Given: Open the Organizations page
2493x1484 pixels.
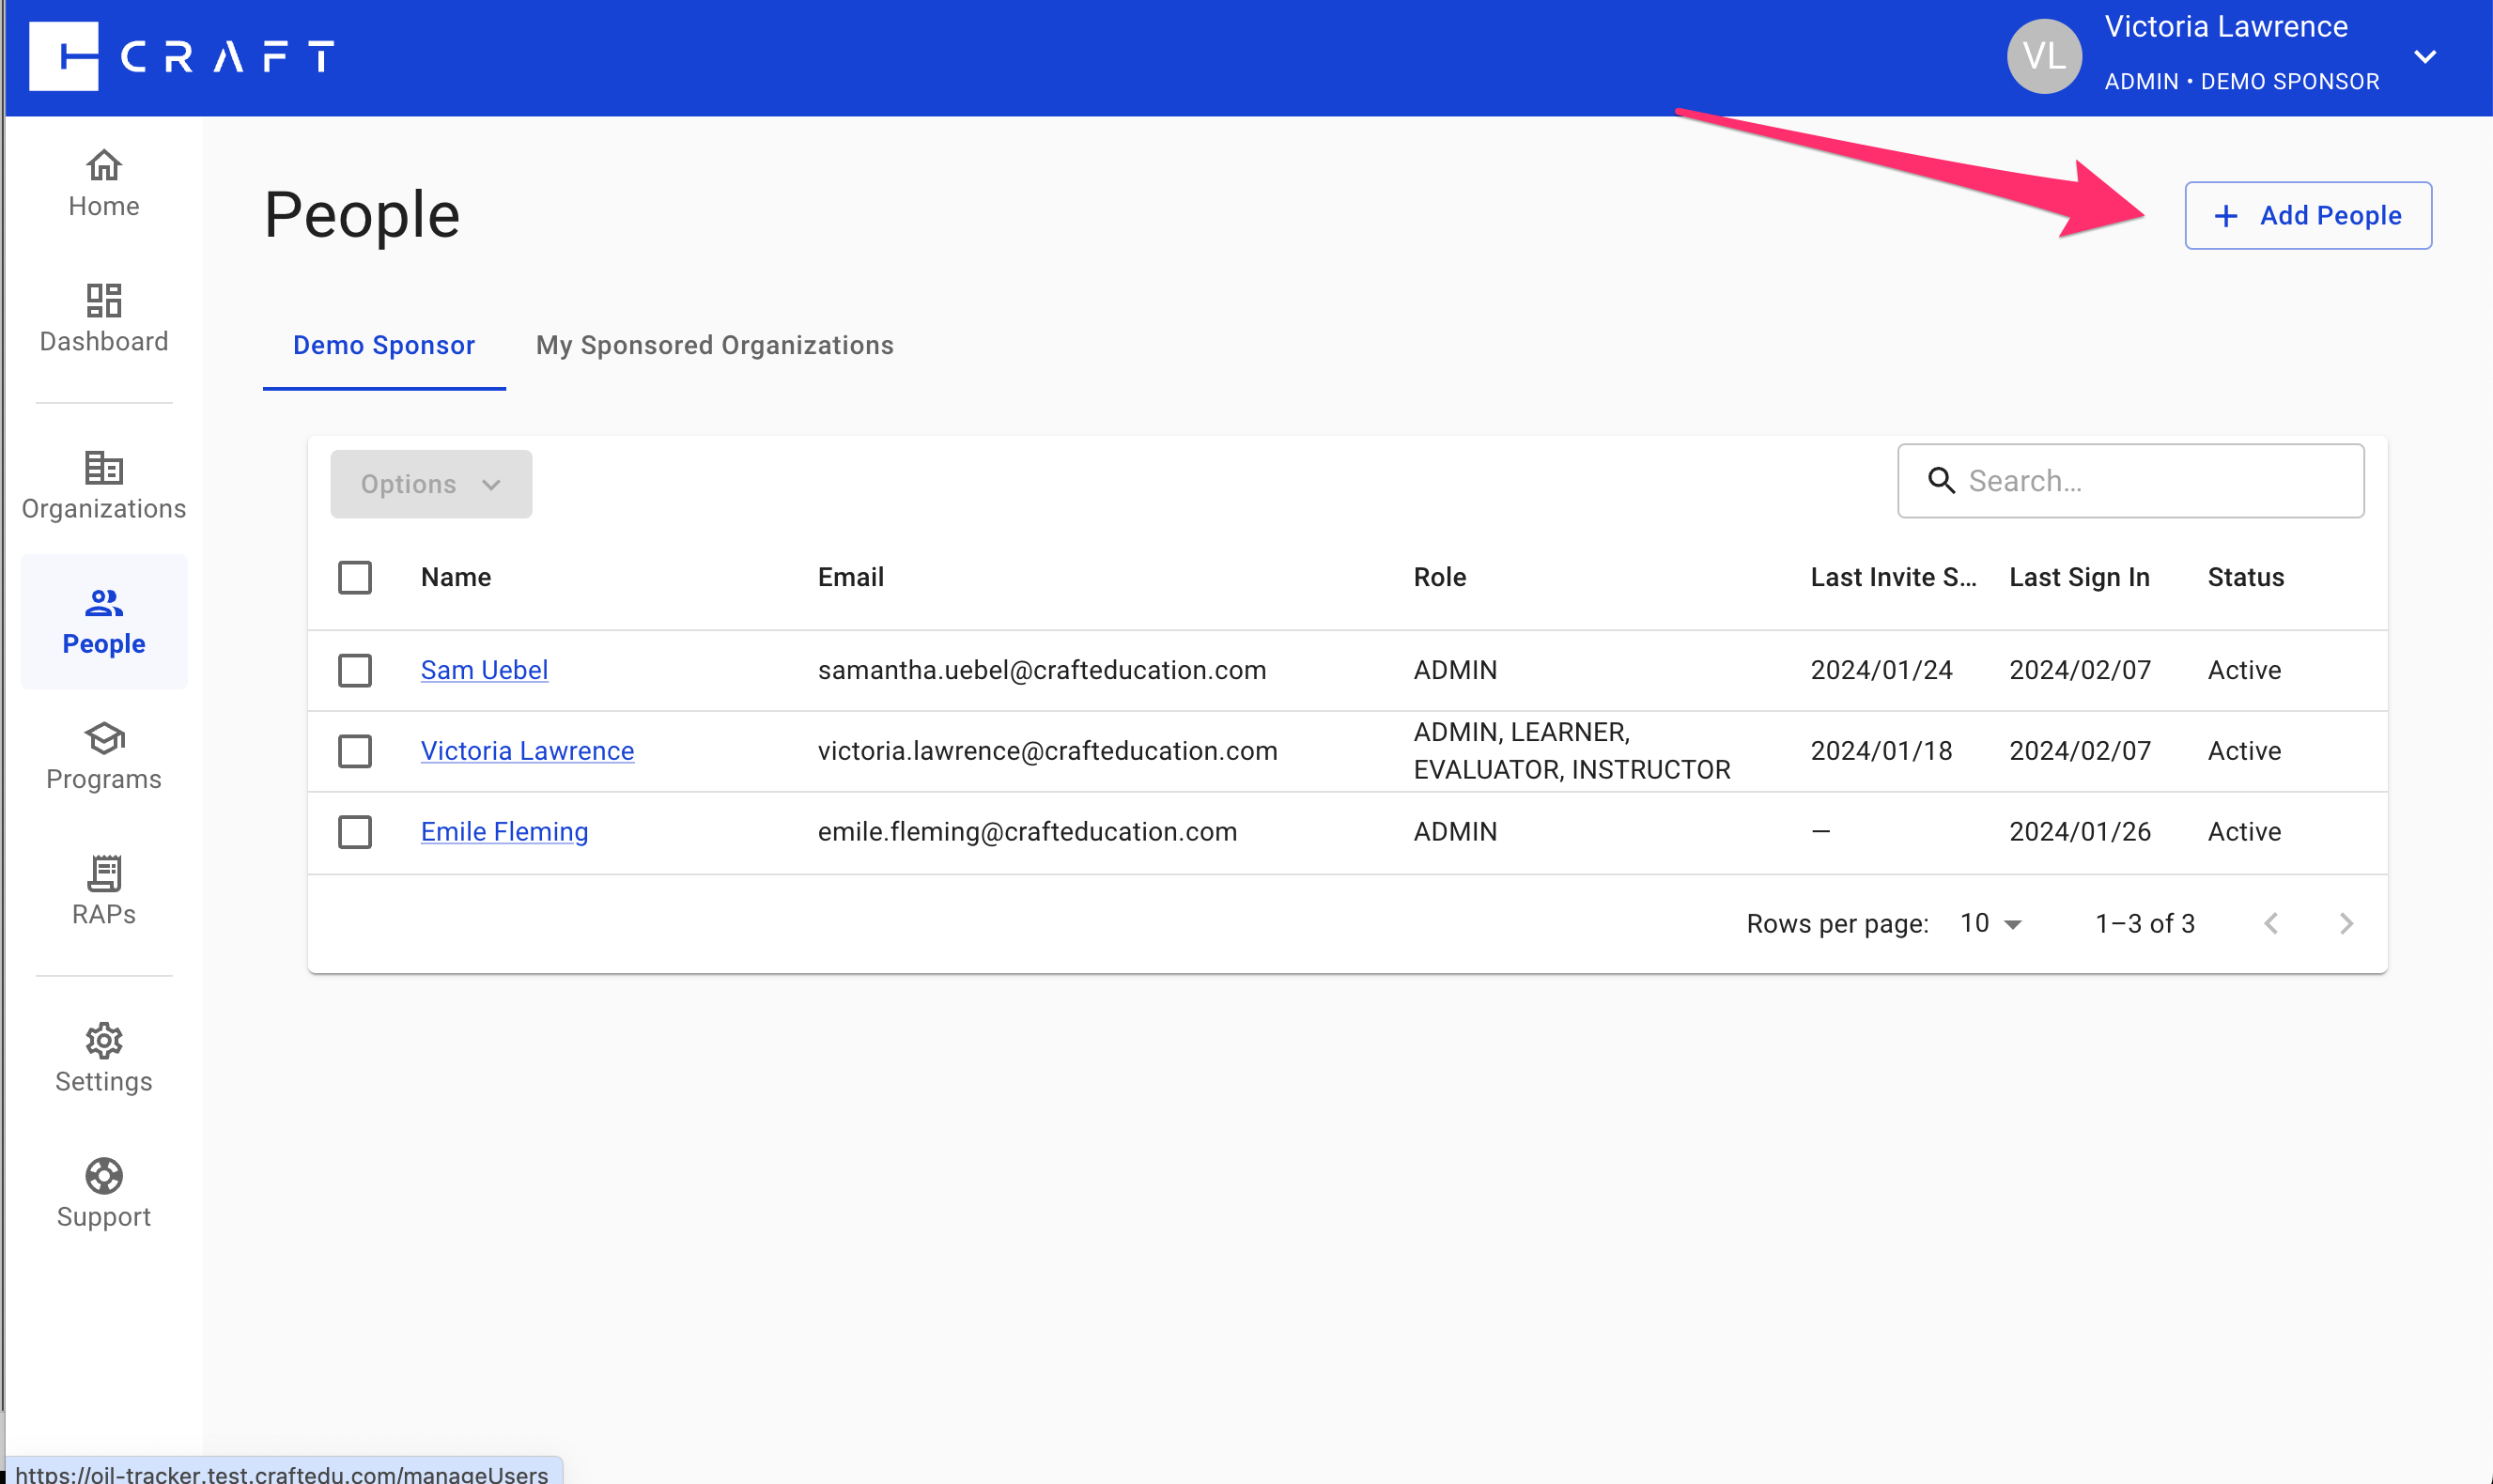Looking at the screenshot, I should pyautogui.click(x=103, y=484).
